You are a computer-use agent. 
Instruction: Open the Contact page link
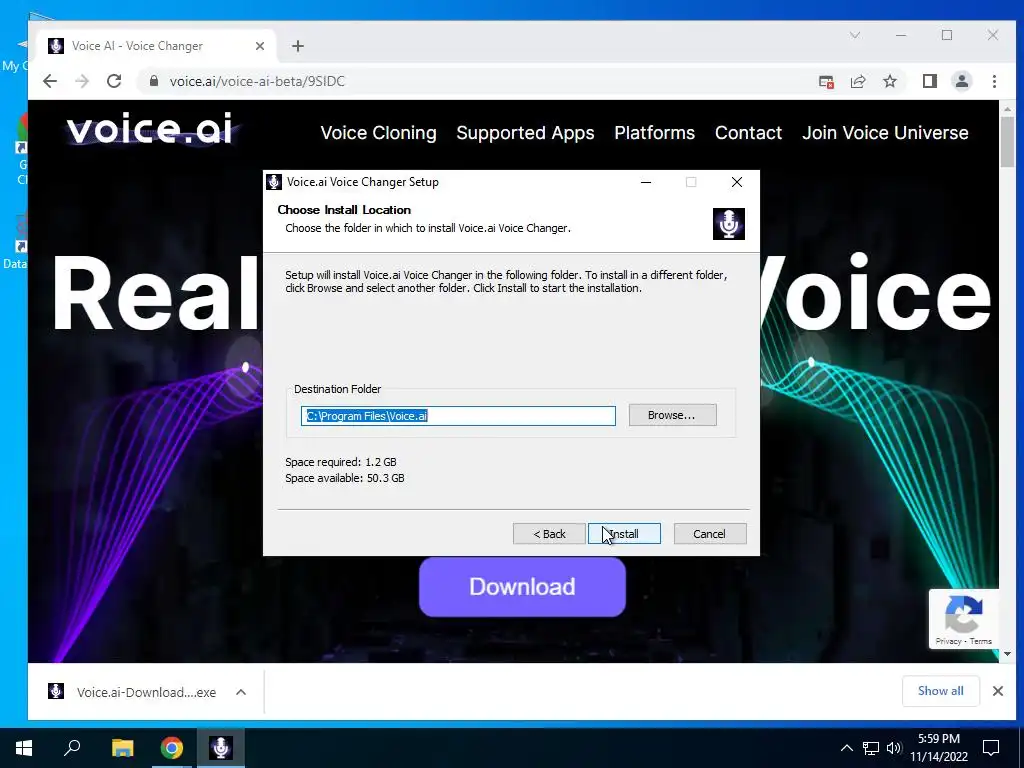coord(748,133)
